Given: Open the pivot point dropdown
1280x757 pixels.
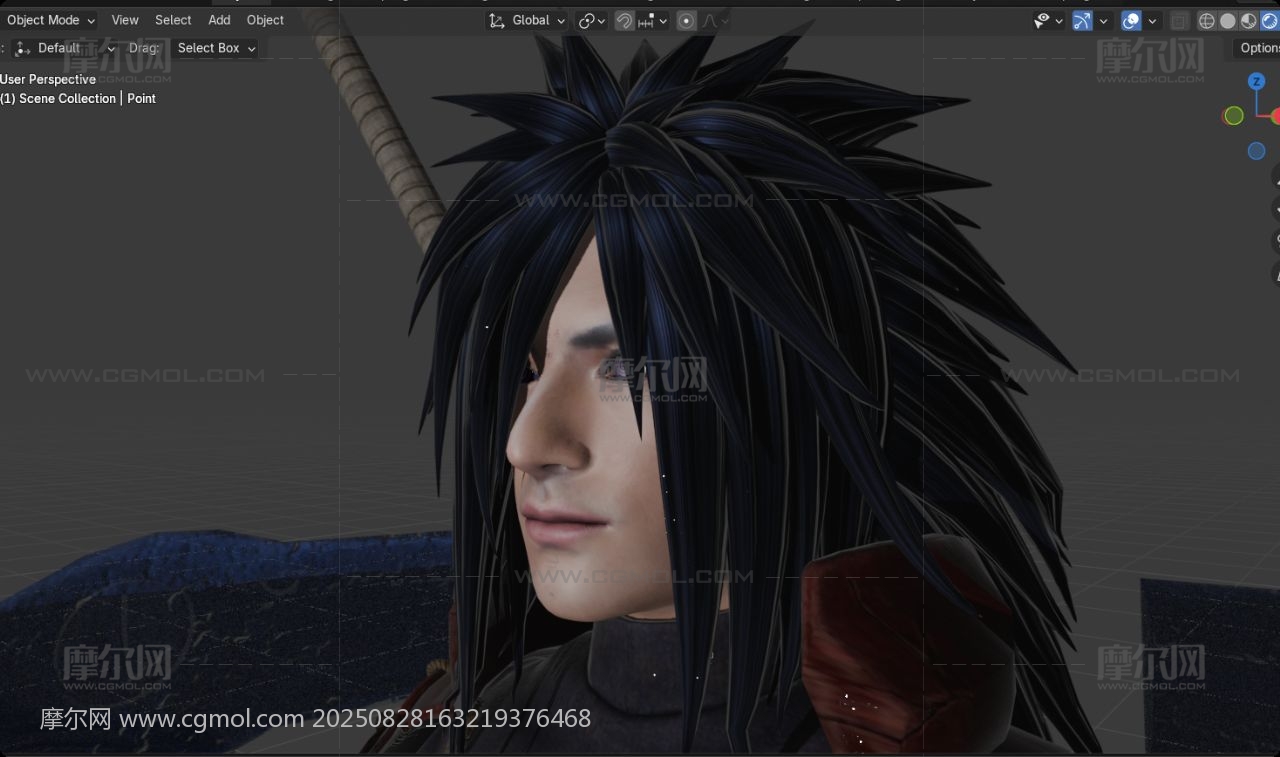Looking at the screenshot, I should [592, 20].
